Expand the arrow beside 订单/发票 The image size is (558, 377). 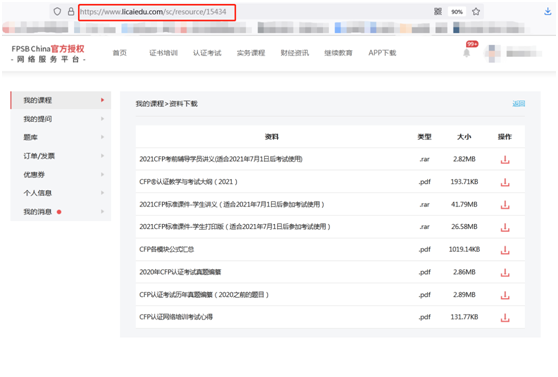pyautogui.click(x=102, y=156)
